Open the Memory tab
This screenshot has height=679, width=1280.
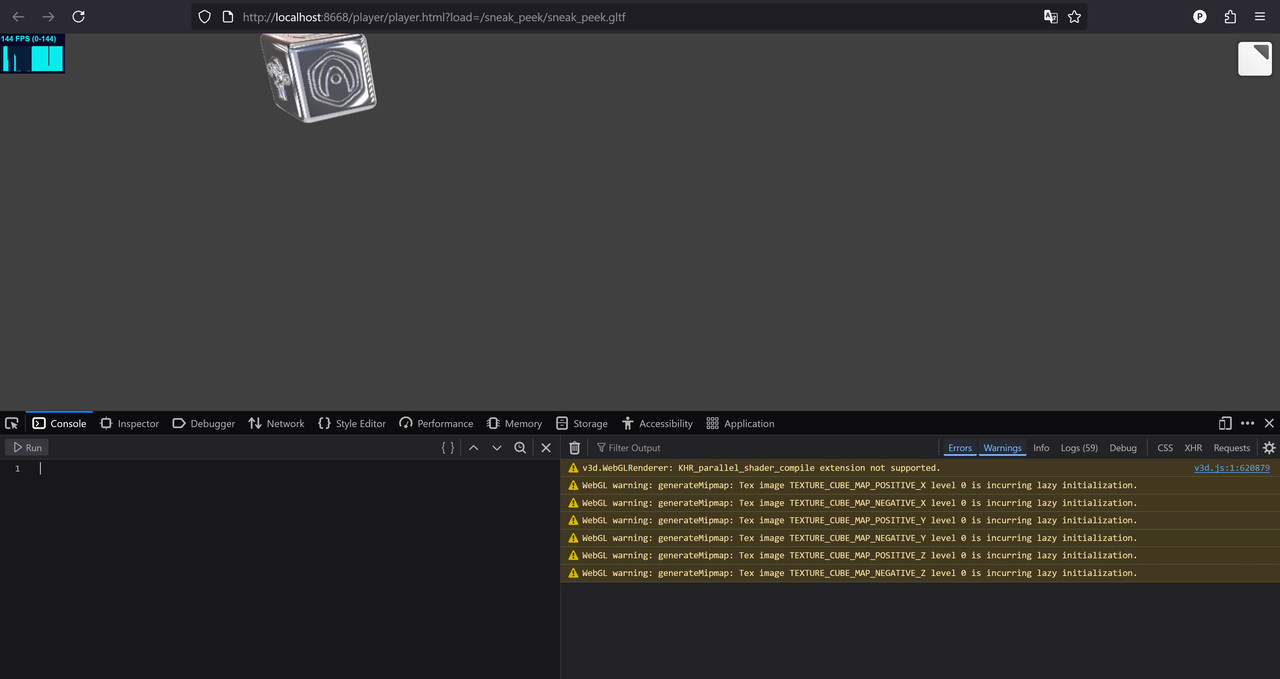pyautogui.click(x=514, y=423)
